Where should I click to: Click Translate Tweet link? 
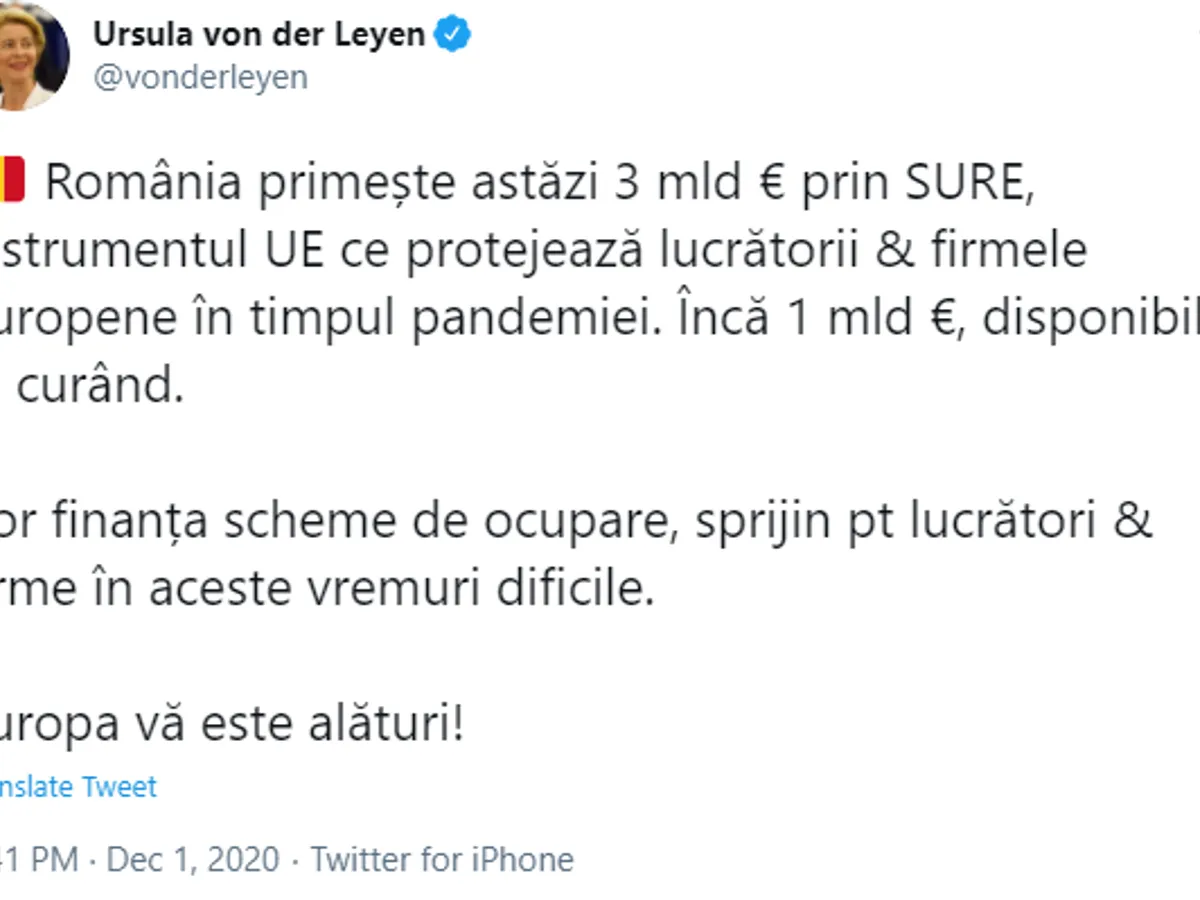[x=78, y=787]
